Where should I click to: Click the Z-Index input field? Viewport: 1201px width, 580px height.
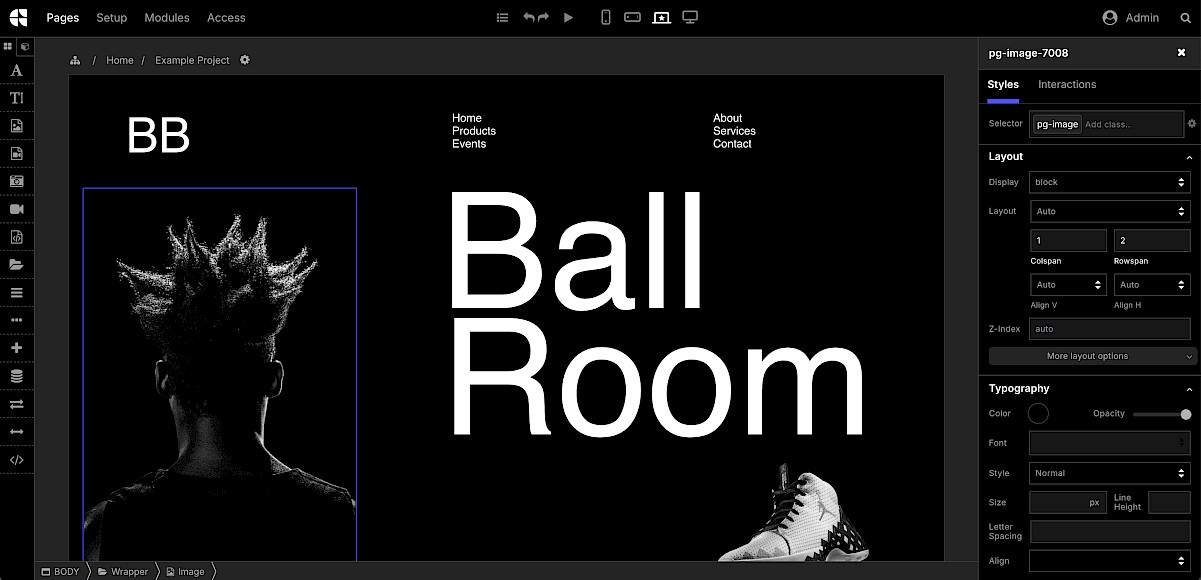1109,328
